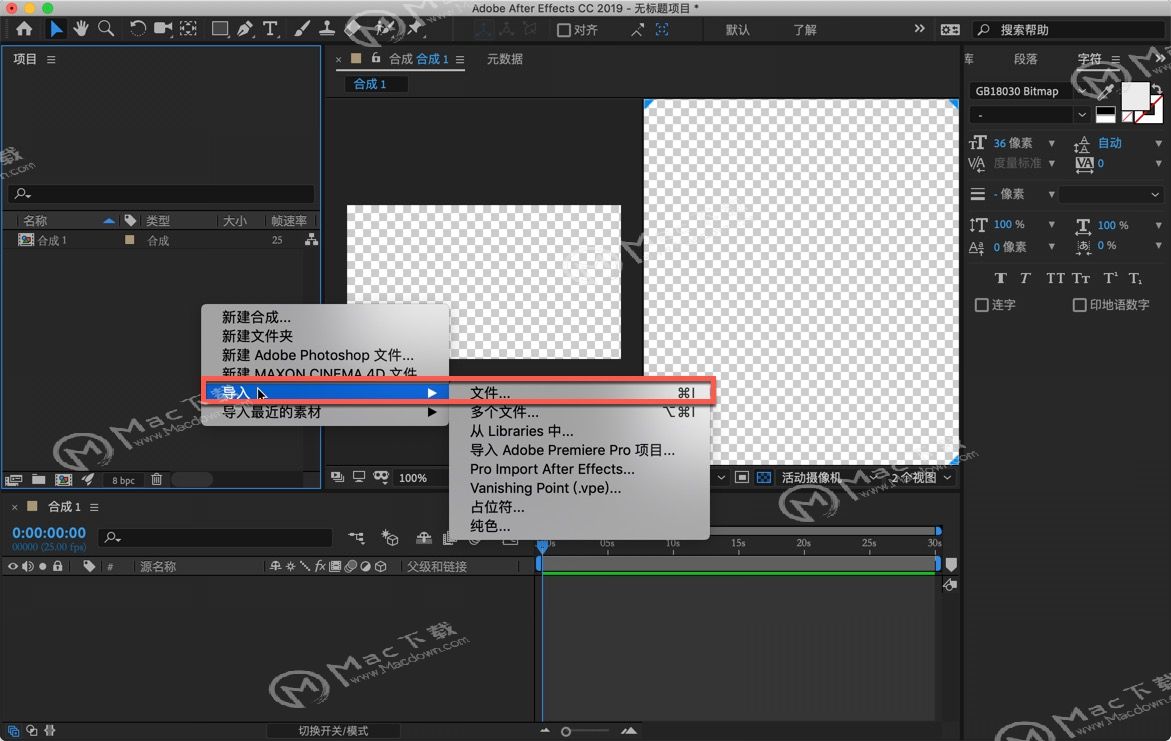Swap fill and stroke colors
Viewport: 1171px width, 741px height.
coord(1156,89)
